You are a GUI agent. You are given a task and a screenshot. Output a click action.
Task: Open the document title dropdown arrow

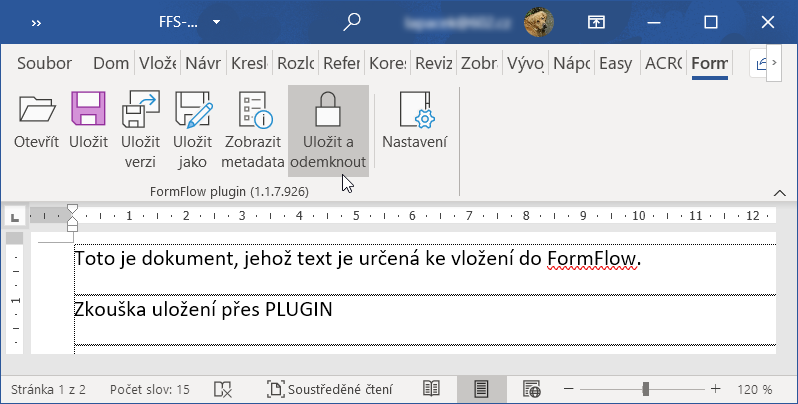point(215,22)
